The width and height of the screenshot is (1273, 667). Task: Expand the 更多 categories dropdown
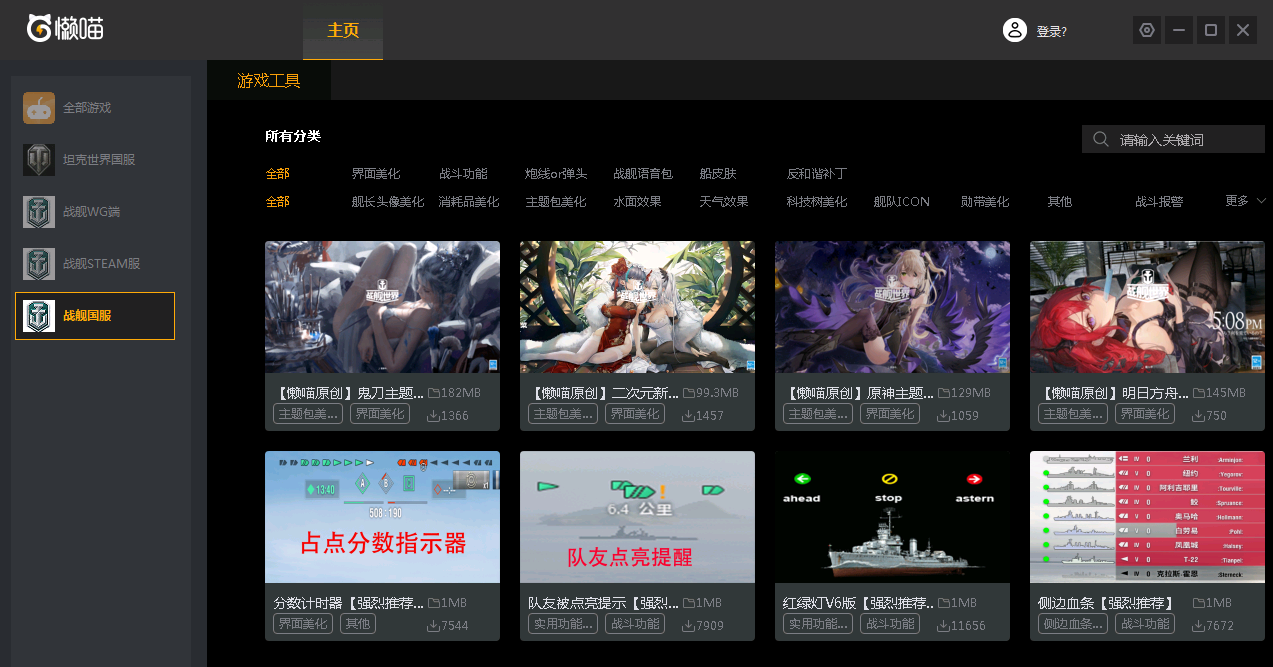click(x=1246, y=201)
